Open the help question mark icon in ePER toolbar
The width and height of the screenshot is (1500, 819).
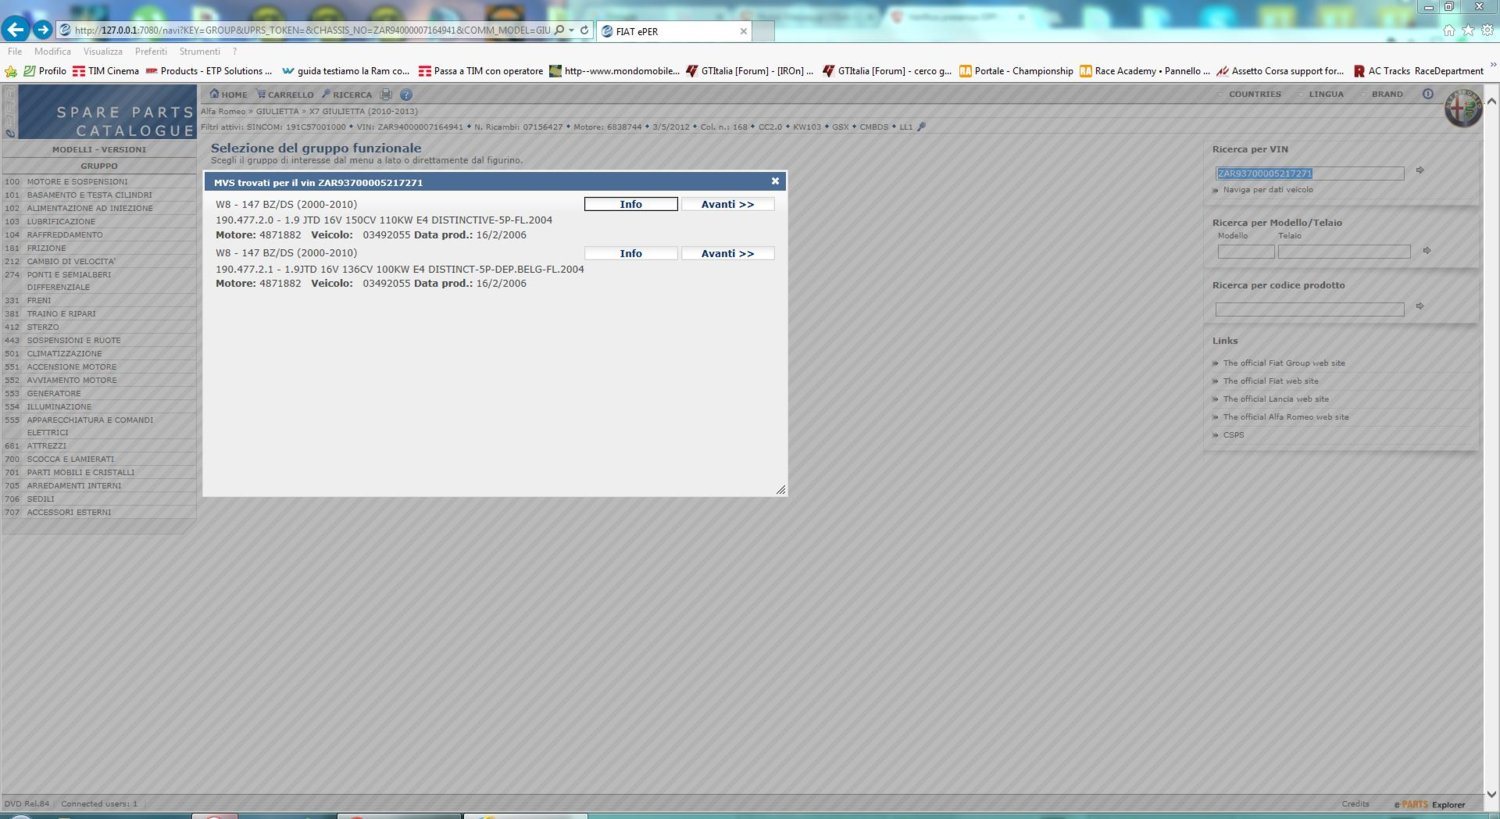(x=406, y=95)
